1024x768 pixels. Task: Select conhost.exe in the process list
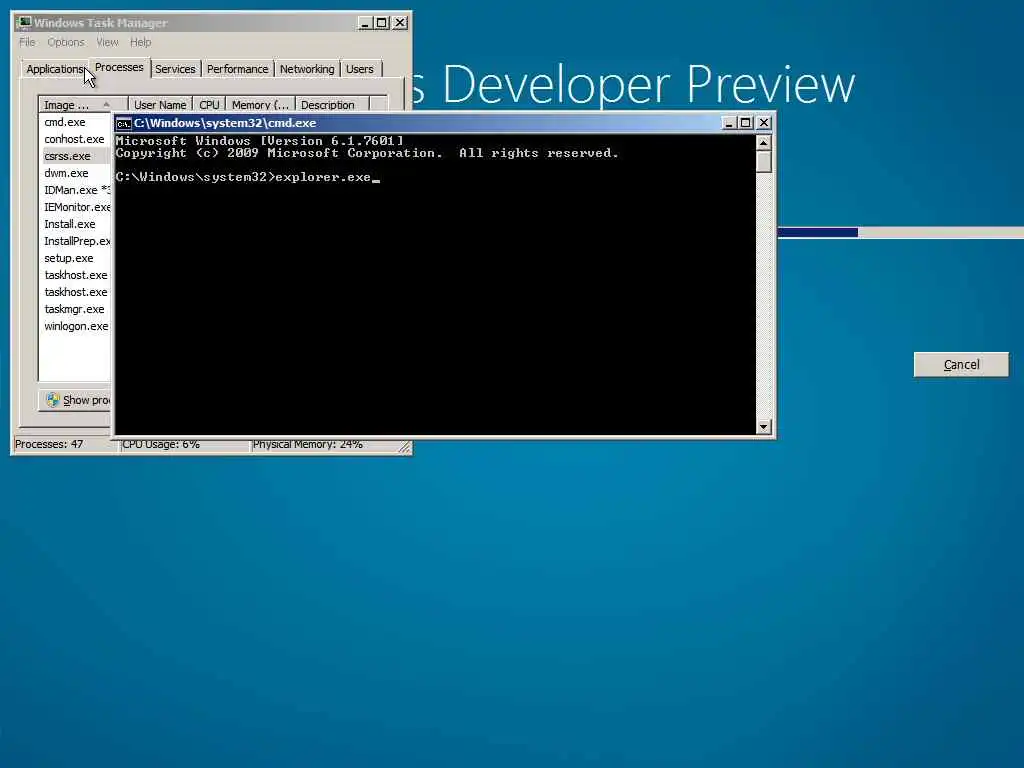coord(74,139)
